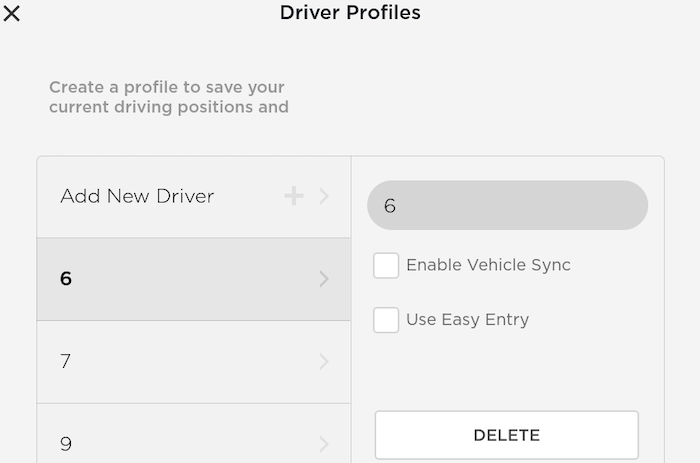Click the 'current driving positions and' line
Viewport: 700px width, 463px height.
click(169, 107)
